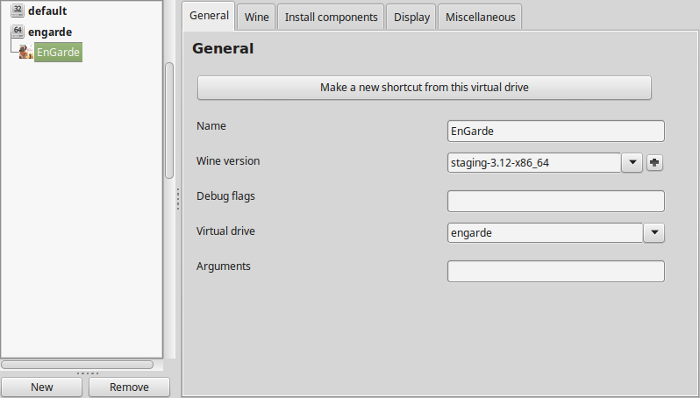Click into the Debug flags field
This screenshot has width=700, height=398.
click(x=556, y=201)
